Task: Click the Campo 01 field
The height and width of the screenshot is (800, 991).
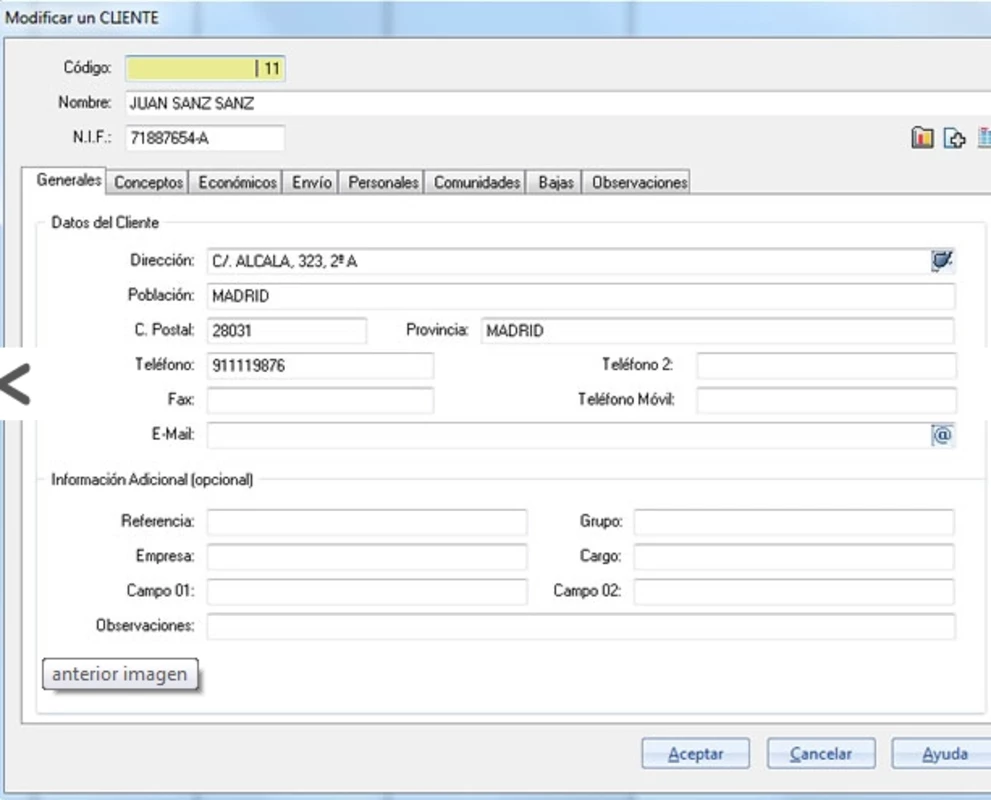Action: point(367,591)
